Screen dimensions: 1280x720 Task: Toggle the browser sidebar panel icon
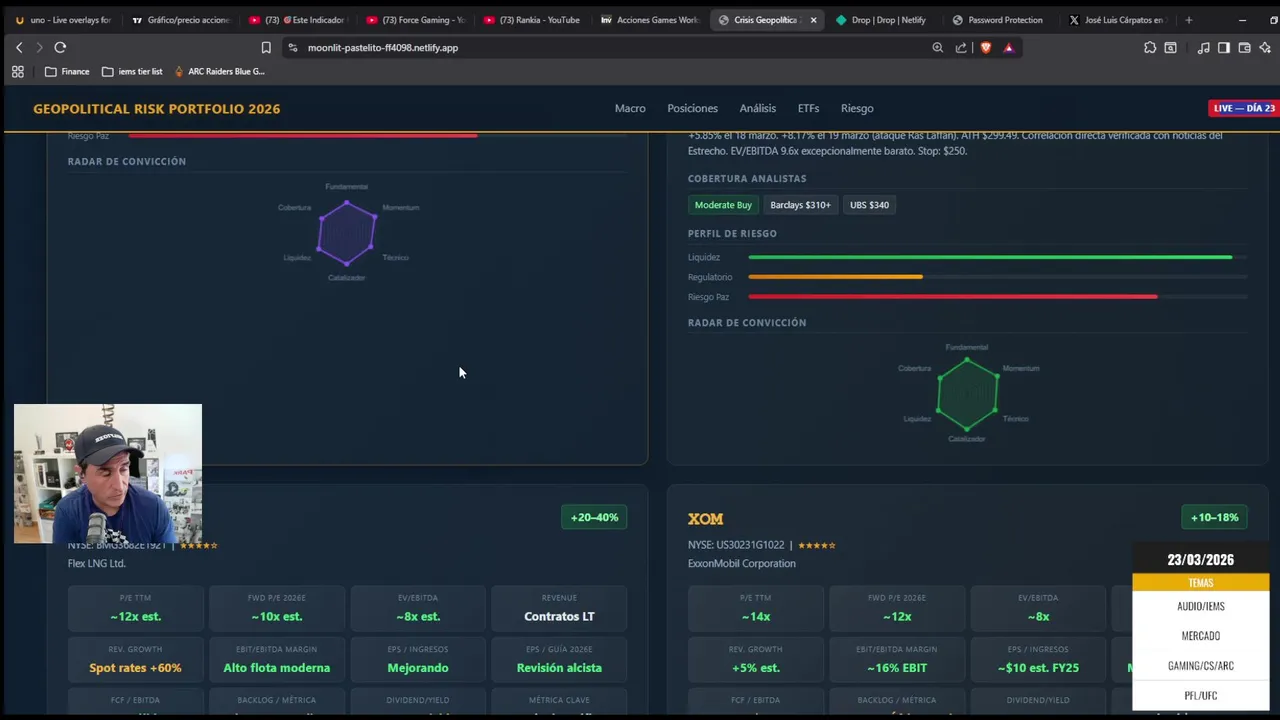(1223, 47)
